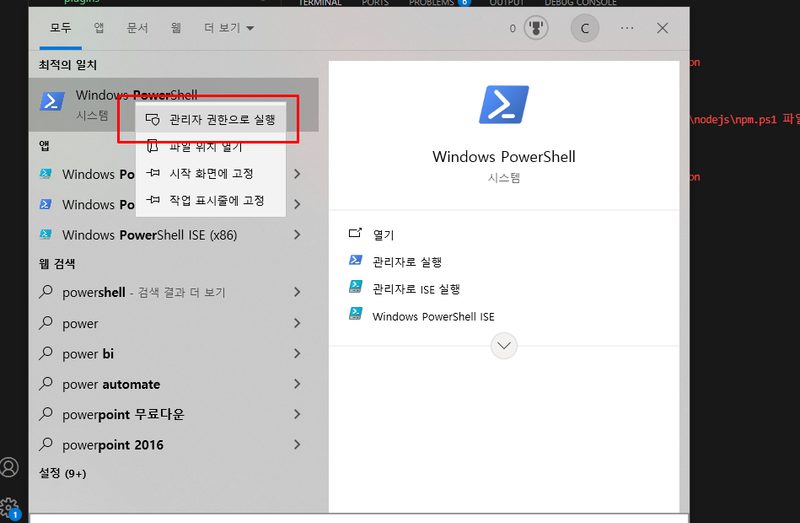
Task: Click the ISE icon beside Windows PowerShell ISE
Action: pos(356,314)
